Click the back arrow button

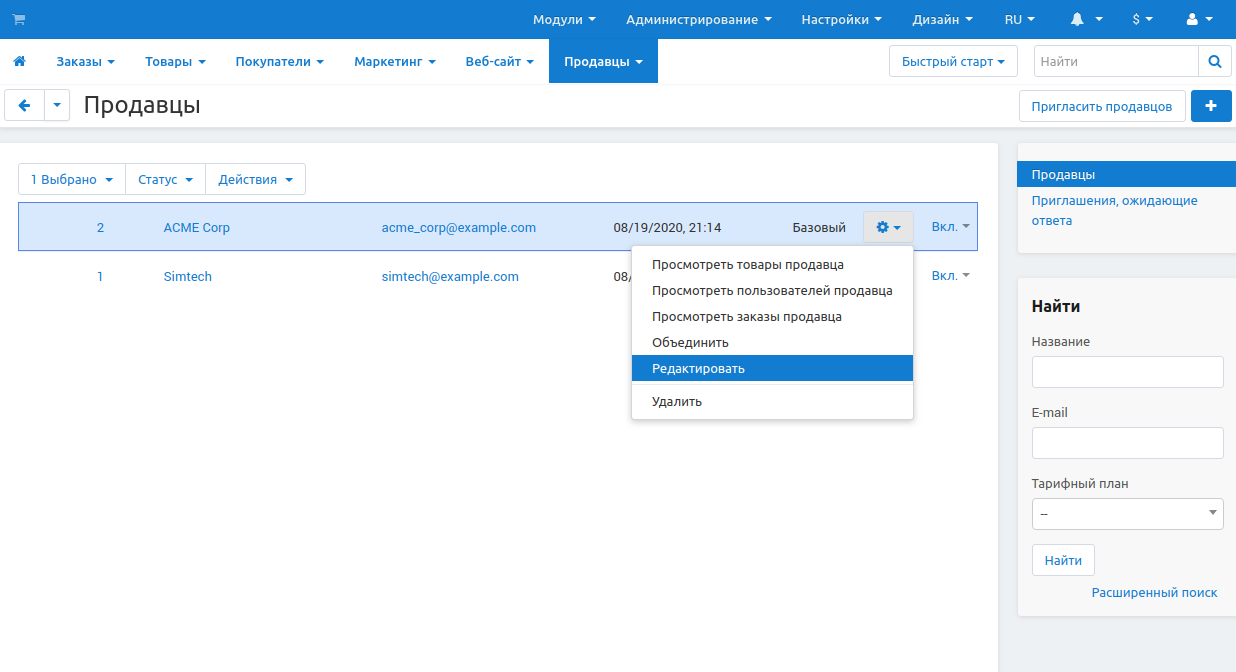pos(25,106)
